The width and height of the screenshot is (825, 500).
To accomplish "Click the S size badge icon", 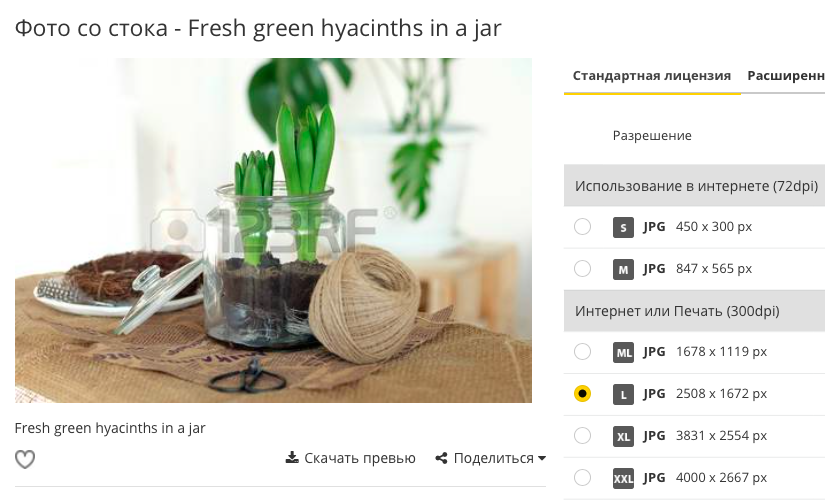I will (x=623, y=227).
